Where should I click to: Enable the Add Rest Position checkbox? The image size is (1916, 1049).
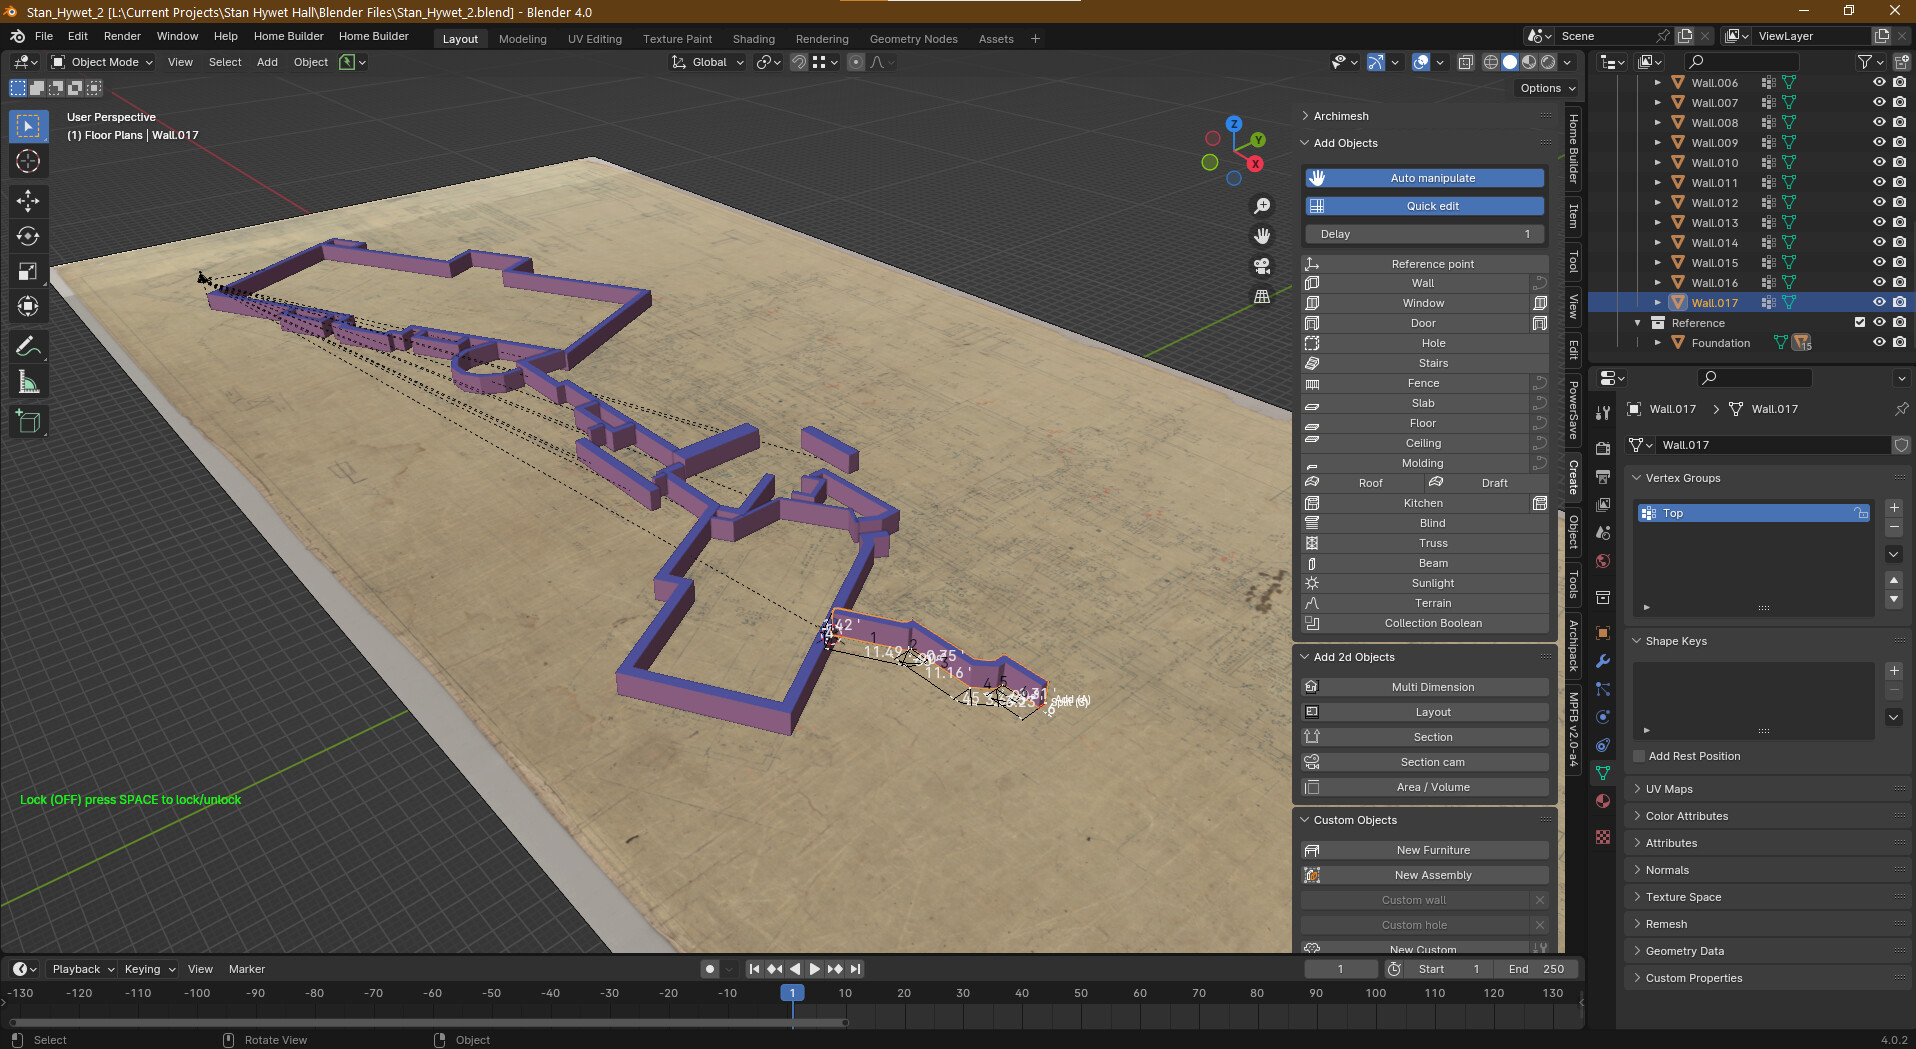(x=1639, y=756)
